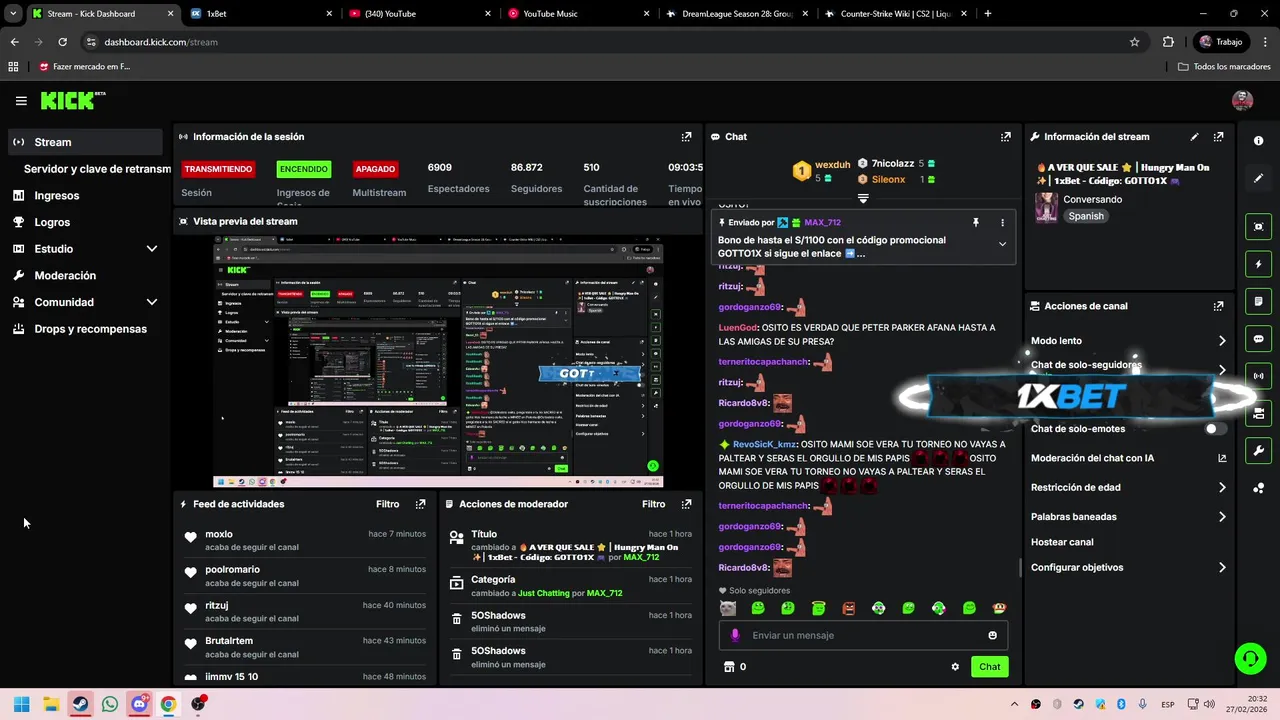
Task: Edit stream info with the pencil icon
Action: pos(1194,137)
